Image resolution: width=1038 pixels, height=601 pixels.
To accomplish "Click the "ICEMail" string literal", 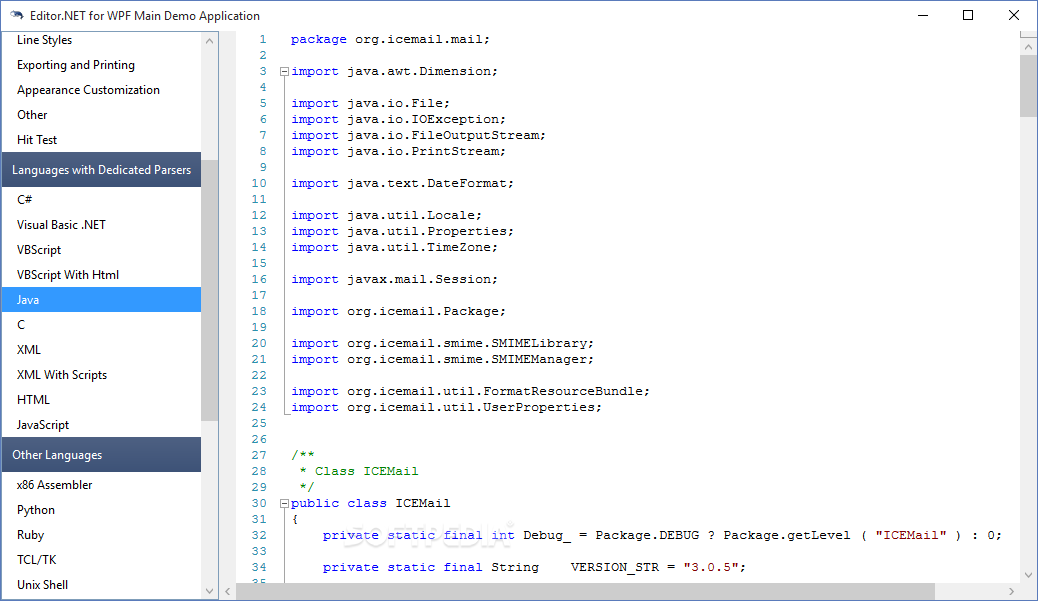I will point(911,535).
